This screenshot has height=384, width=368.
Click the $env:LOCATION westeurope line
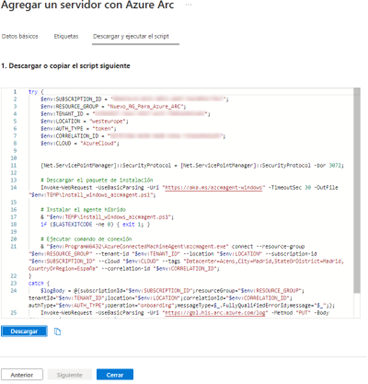coord(84,121)
